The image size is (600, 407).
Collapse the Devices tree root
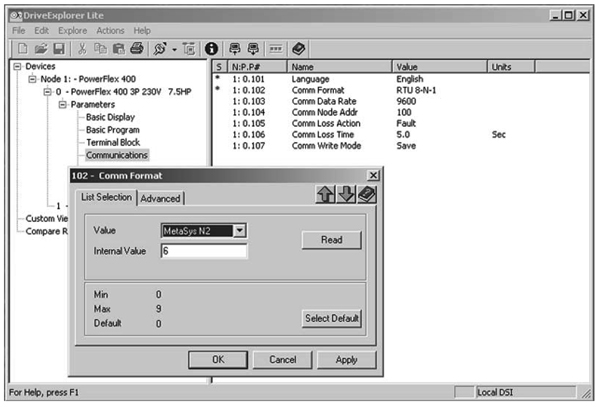pyautogui.click(x=13, y=67)
